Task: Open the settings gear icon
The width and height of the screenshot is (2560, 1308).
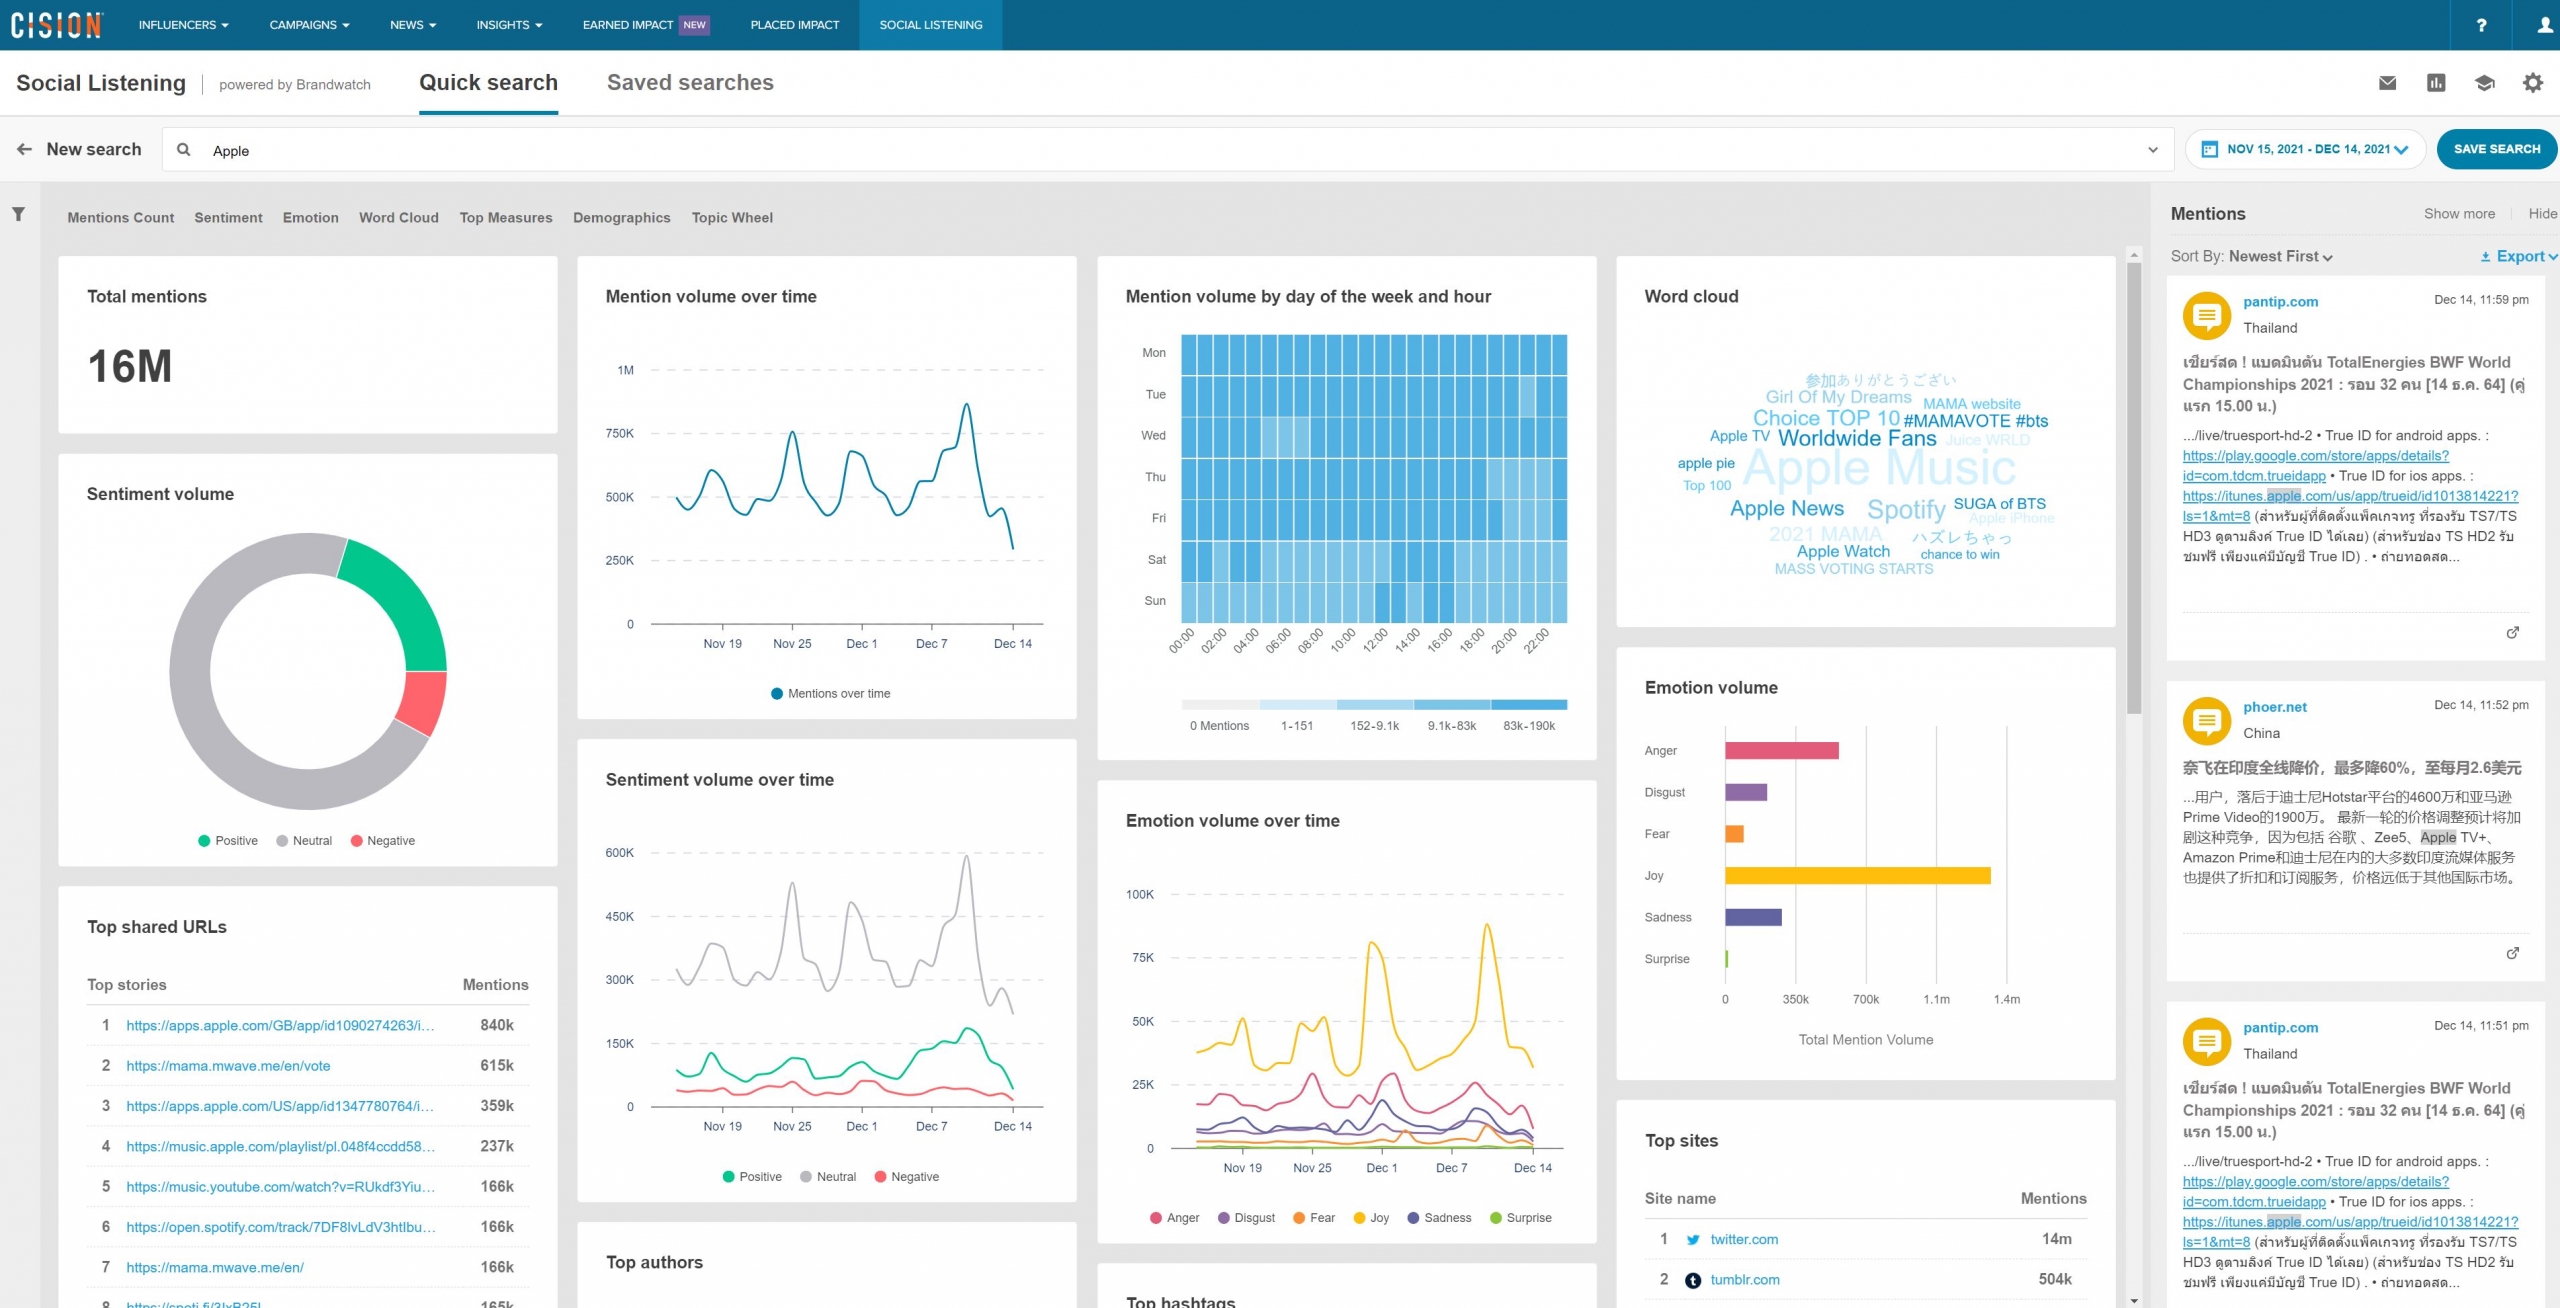Action: pyautogui.click(x=2532, y=83)
